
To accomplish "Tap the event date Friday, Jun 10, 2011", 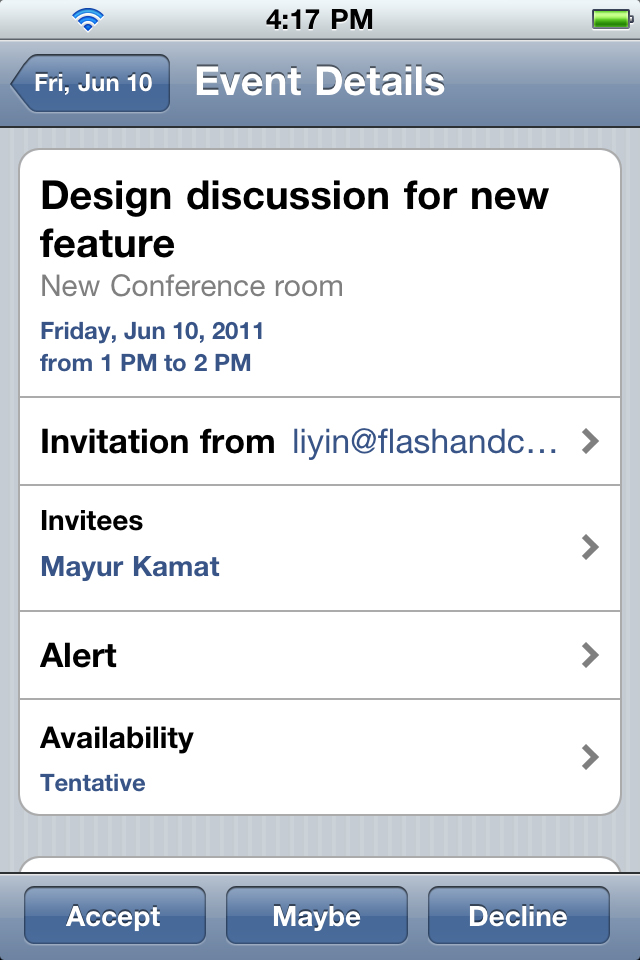I will pyautogui.click(x=152, y=331).
